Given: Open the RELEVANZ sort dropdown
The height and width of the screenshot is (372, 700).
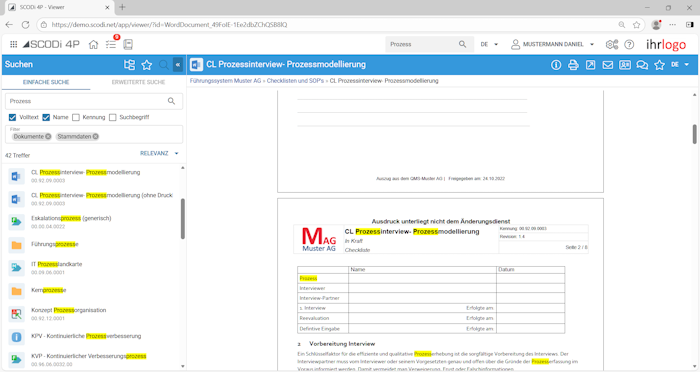Looking at the screenshot, I should [x=159, y=154].
